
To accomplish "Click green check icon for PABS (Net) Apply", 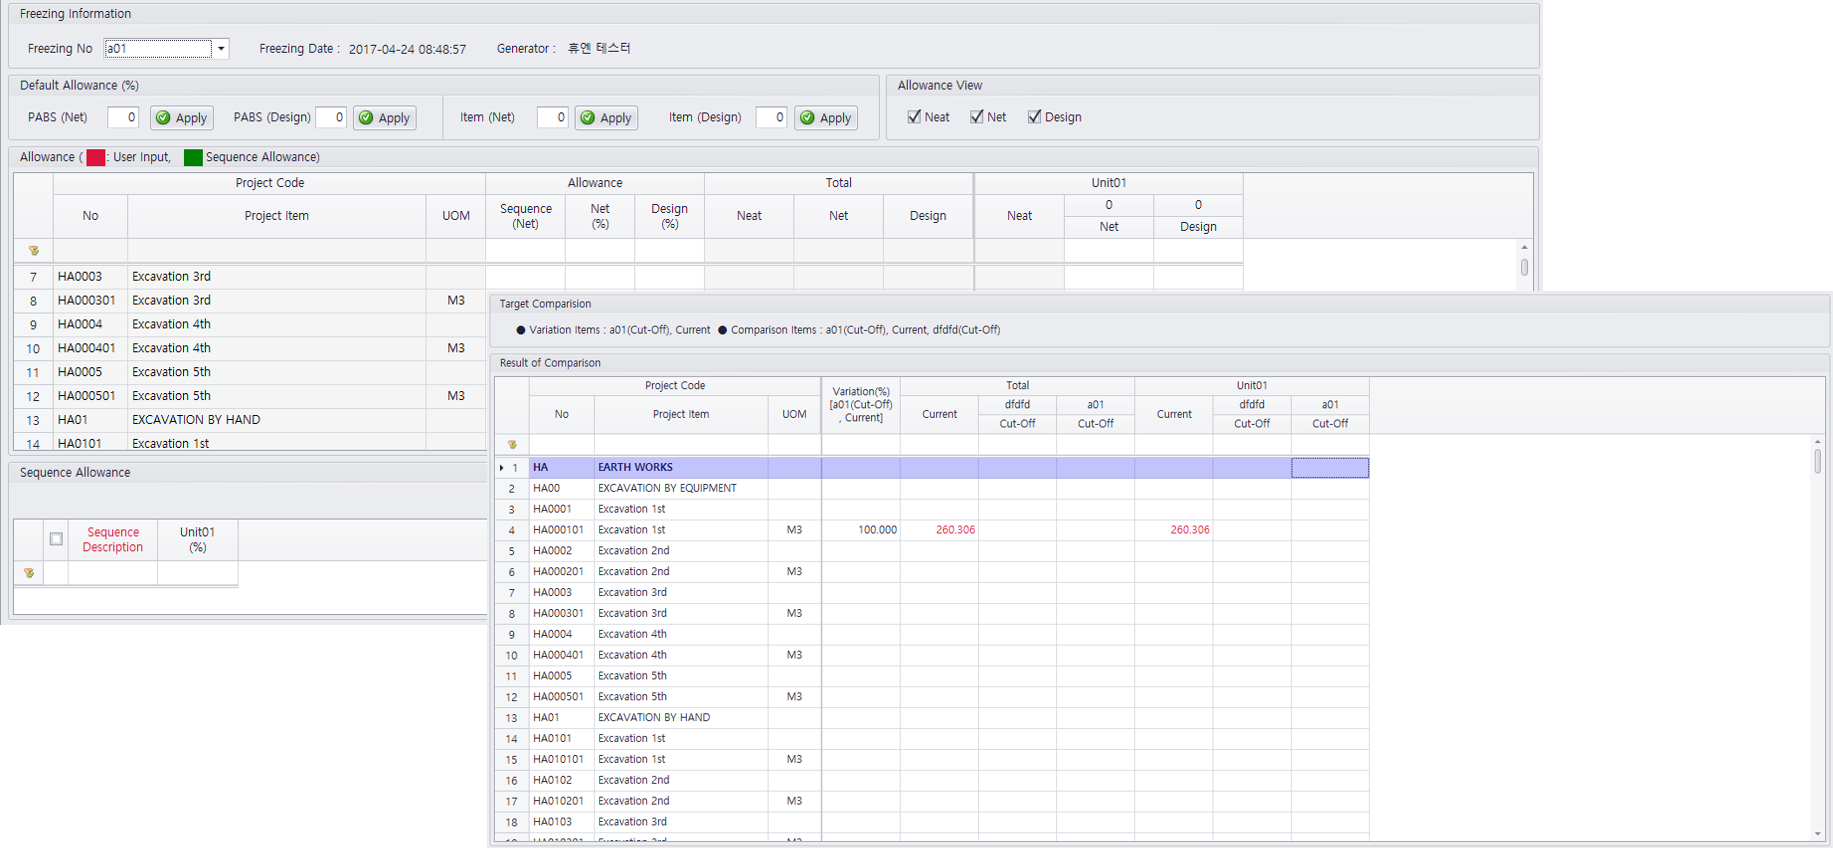I will pyautogui.click(x=164, y=118).
